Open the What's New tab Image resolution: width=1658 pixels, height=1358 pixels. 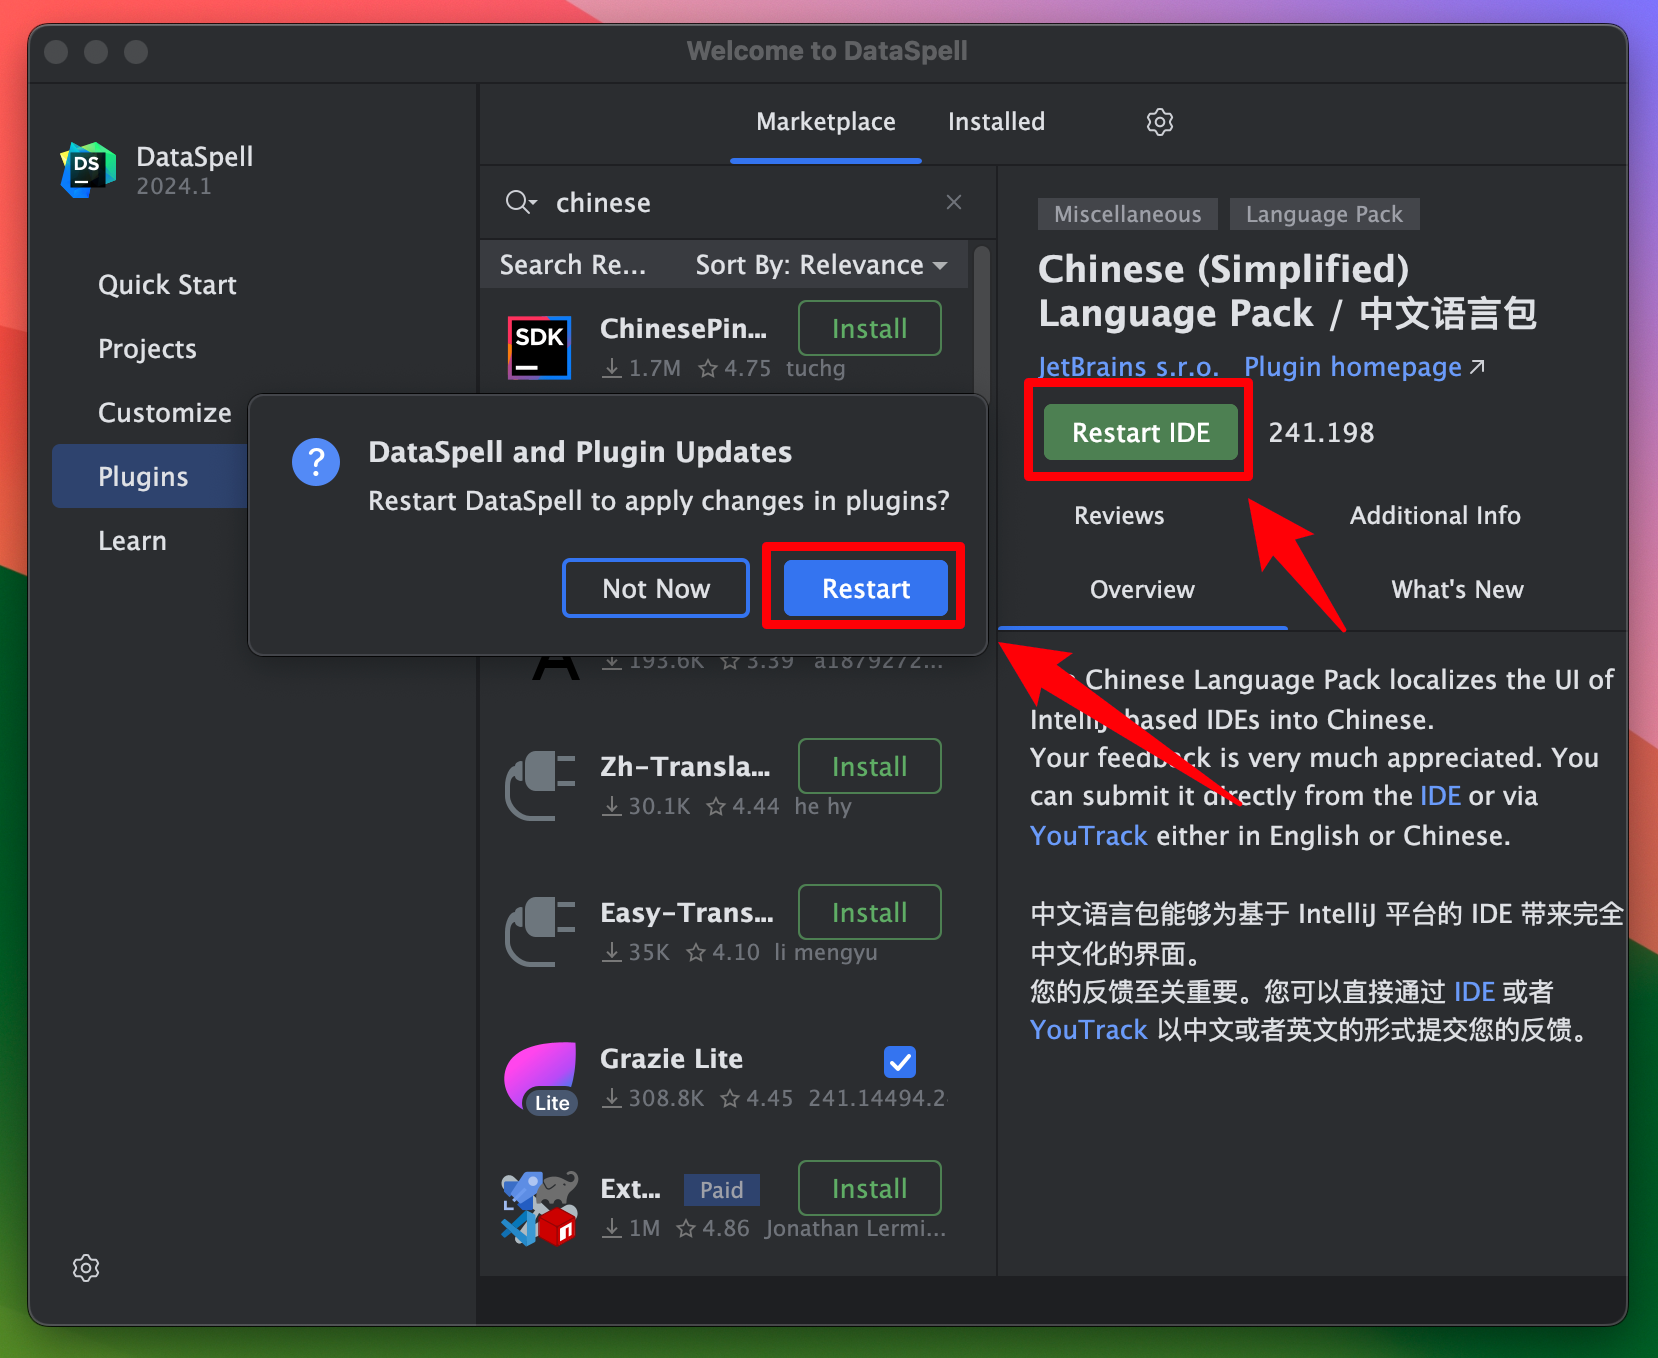1457,590
